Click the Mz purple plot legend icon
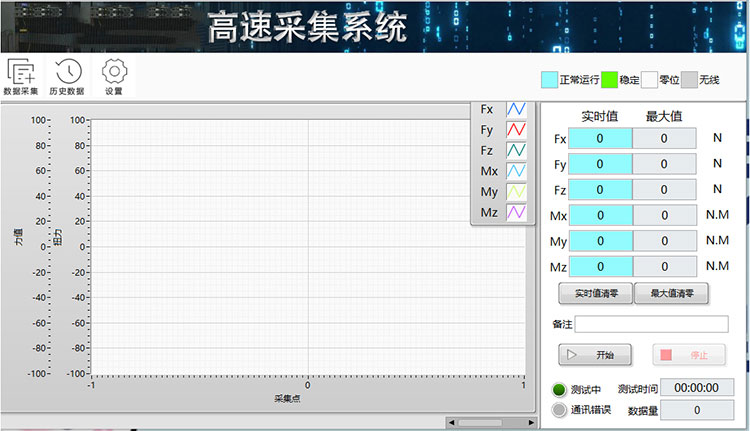 click(516, 213)
